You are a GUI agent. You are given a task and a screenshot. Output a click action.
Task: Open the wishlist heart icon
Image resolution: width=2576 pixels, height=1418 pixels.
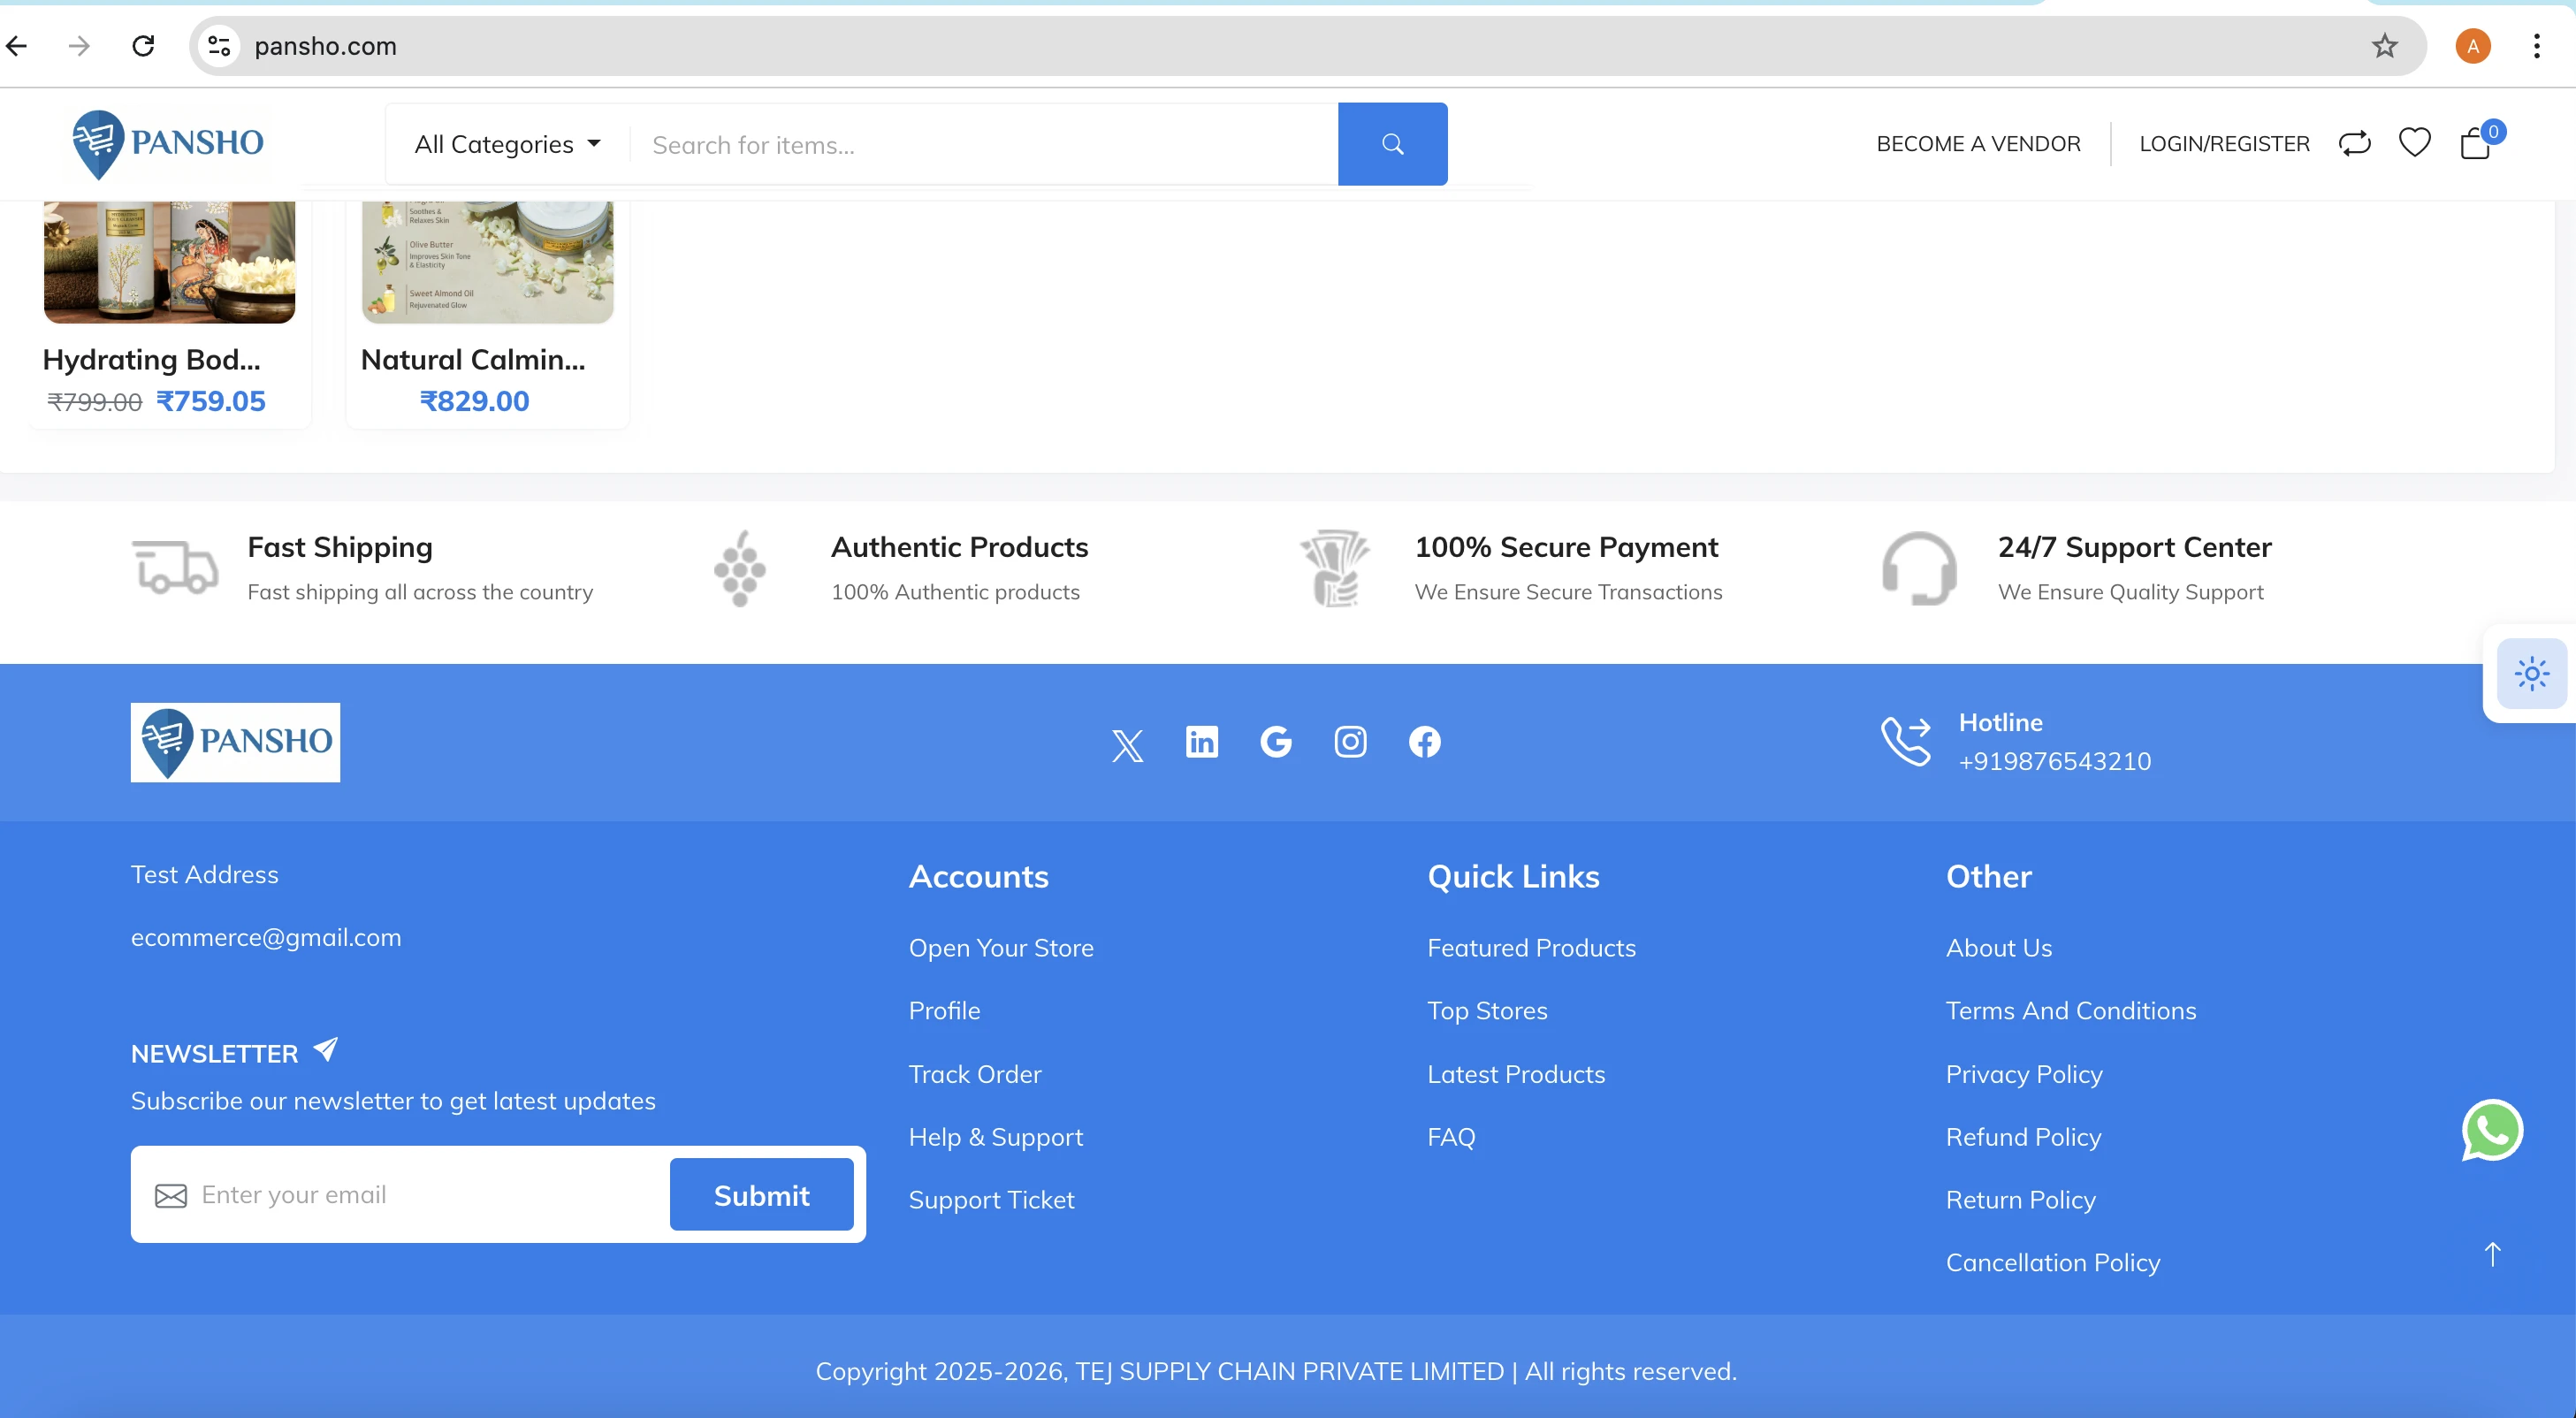2414,143
